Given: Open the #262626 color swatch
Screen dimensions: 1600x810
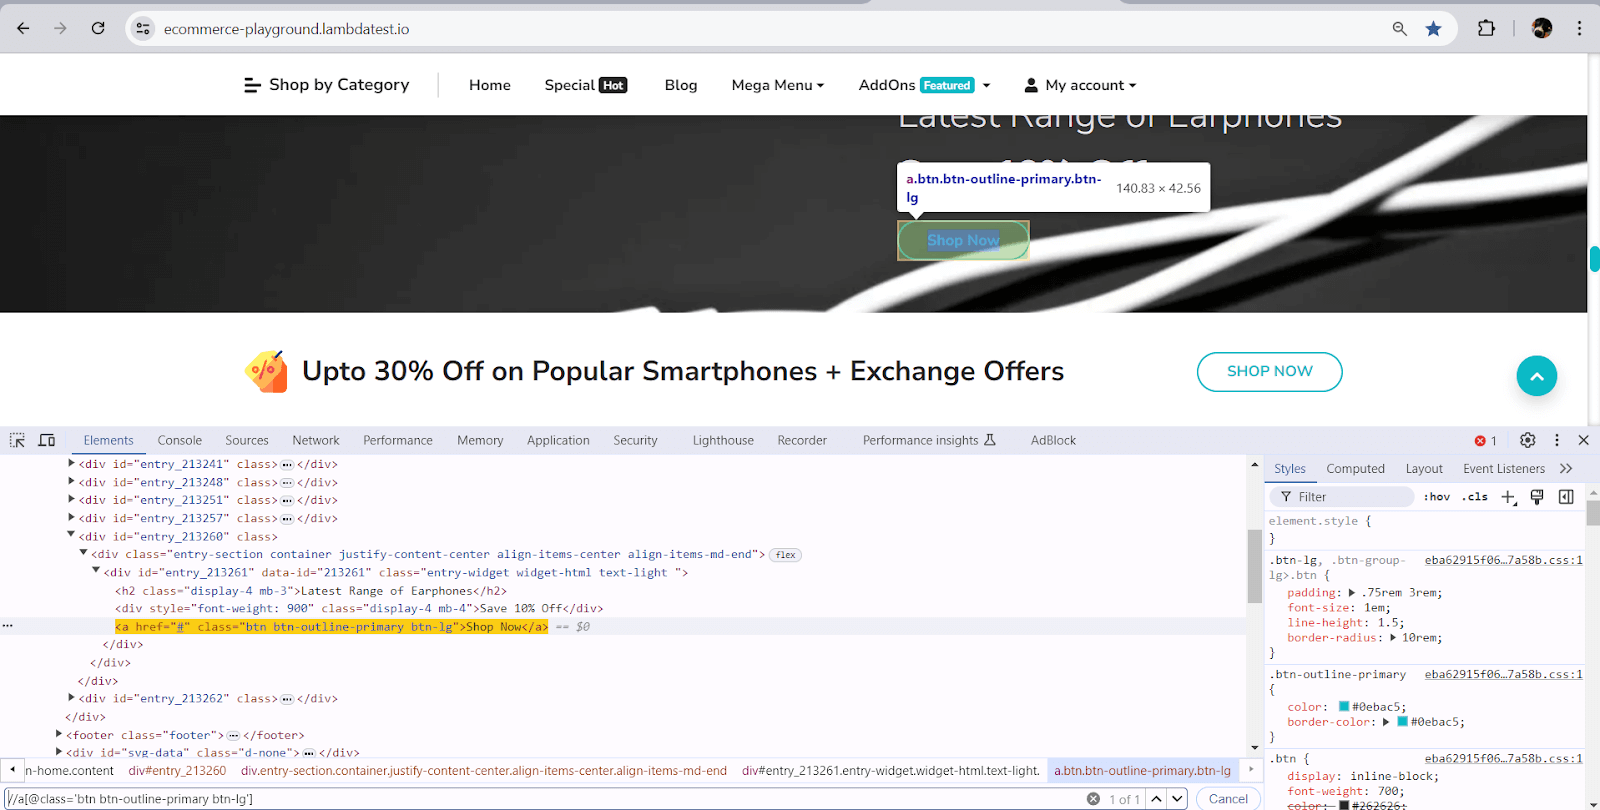Looking at the screenshot, I should pos(1344,805).
